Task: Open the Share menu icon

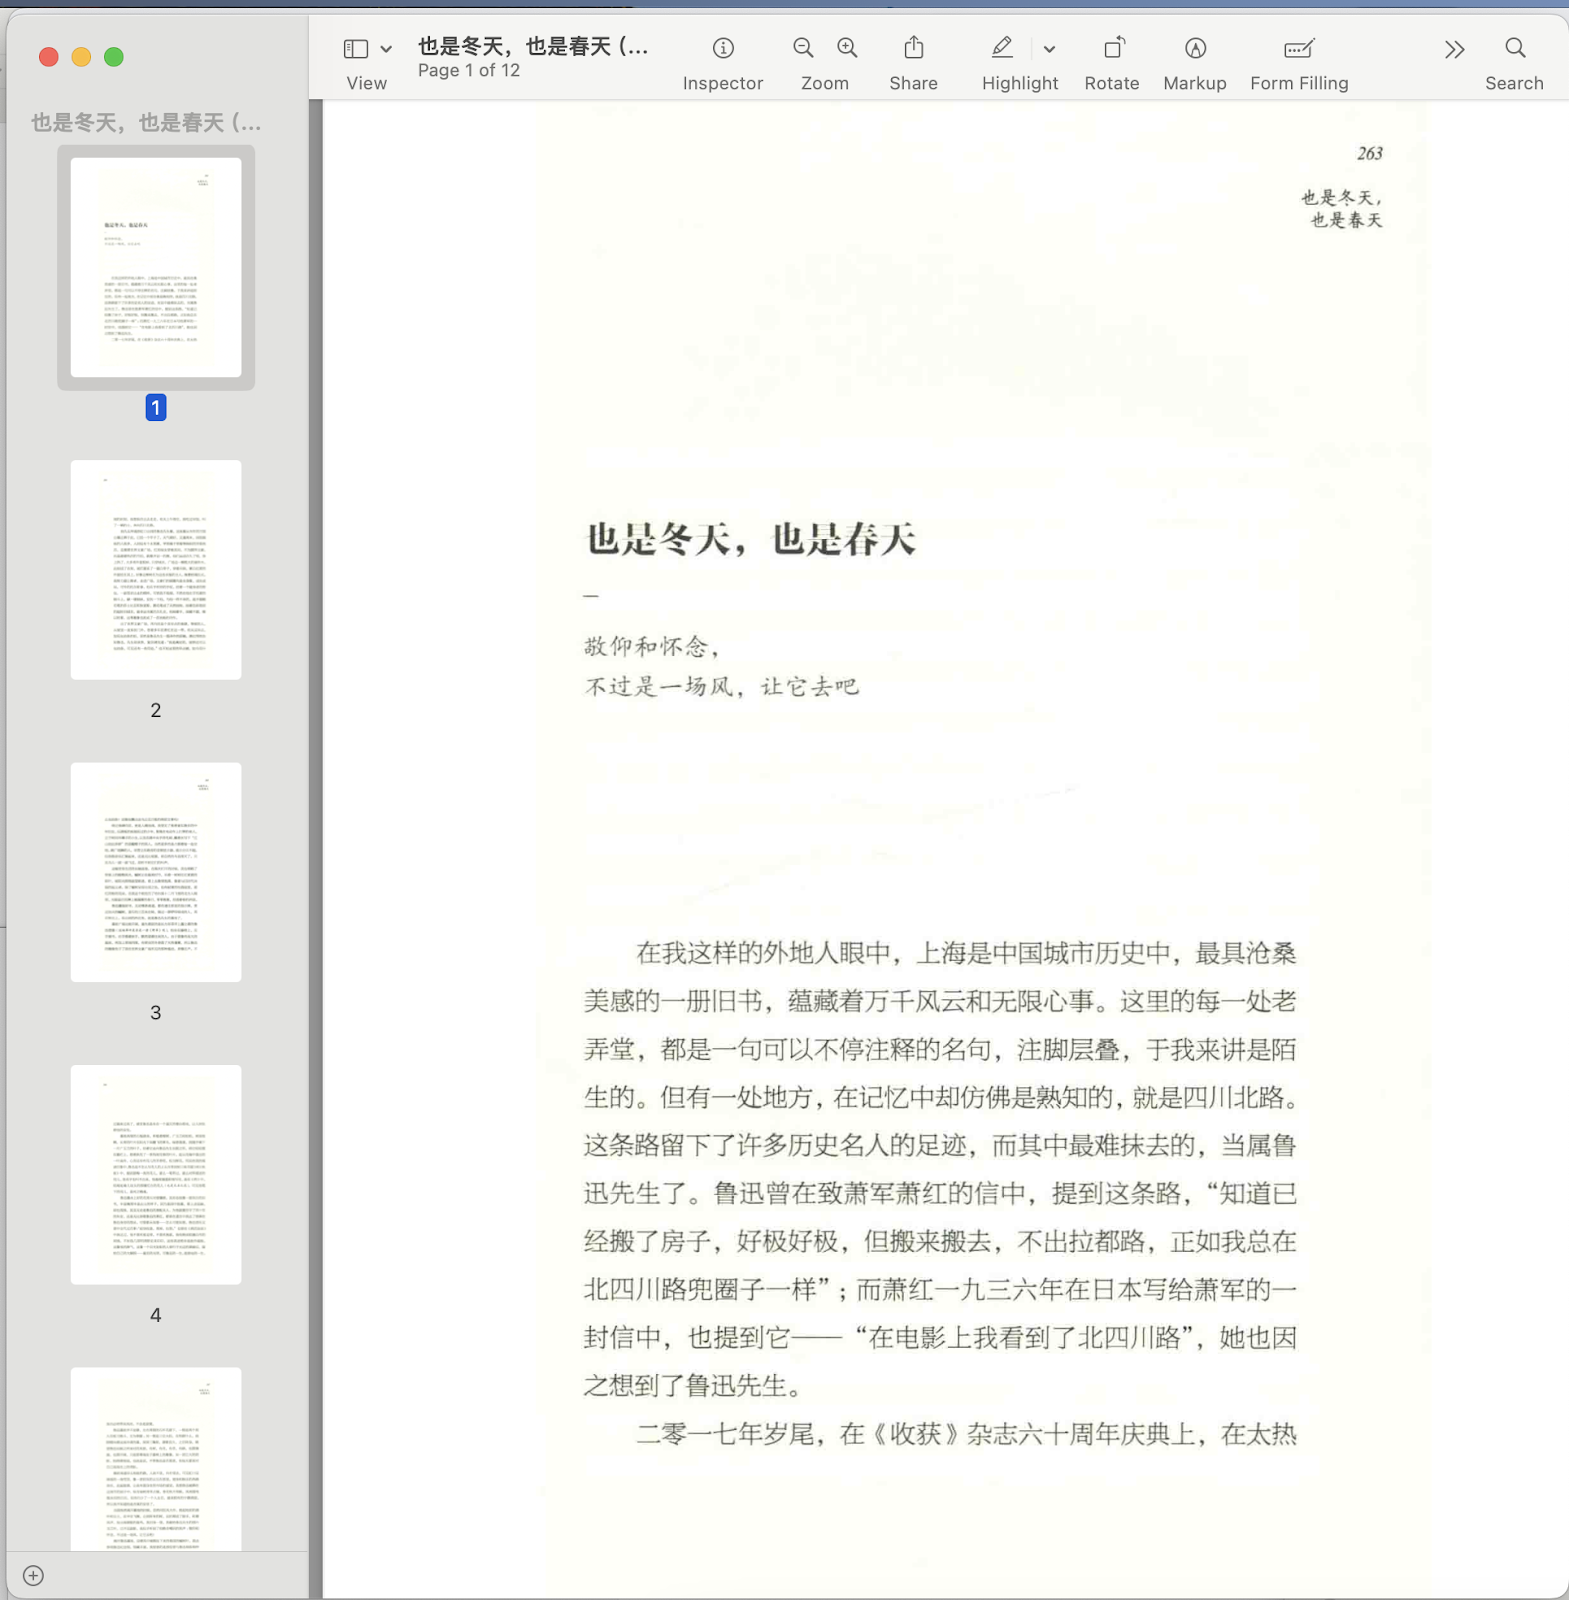Action: coord(914,48)
